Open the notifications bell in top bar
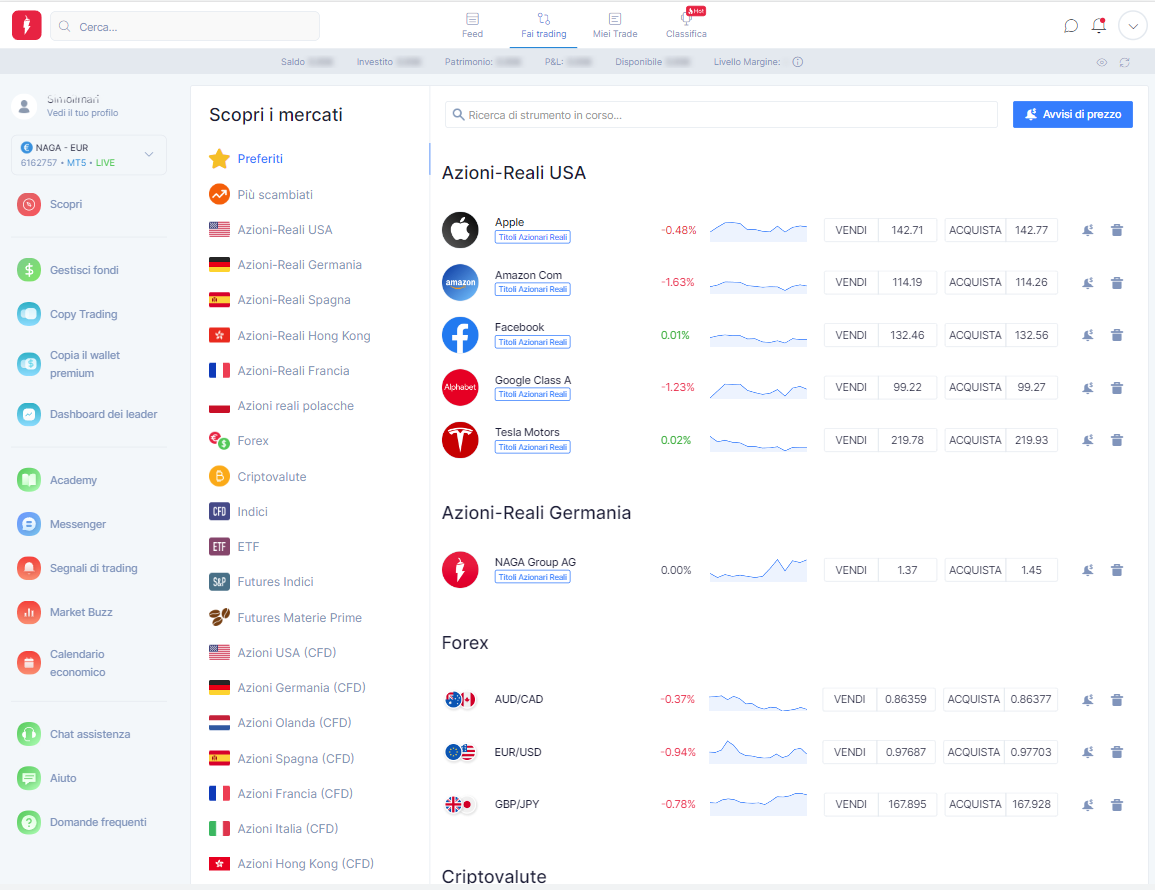The height and width of the screenshot is (890, 1155). (x=1098, y=26)
